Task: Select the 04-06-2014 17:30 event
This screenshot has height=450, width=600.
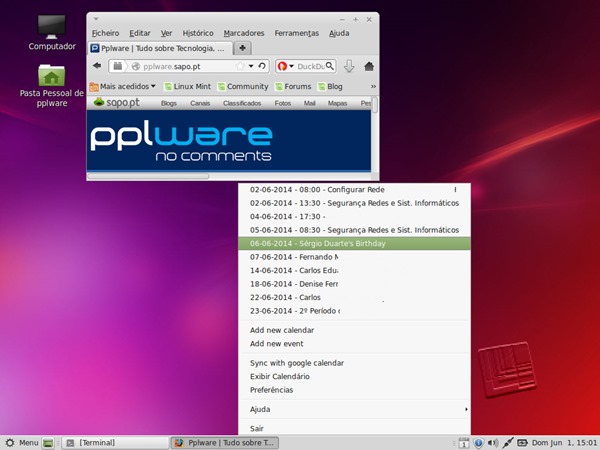Action: coord(354,216)
